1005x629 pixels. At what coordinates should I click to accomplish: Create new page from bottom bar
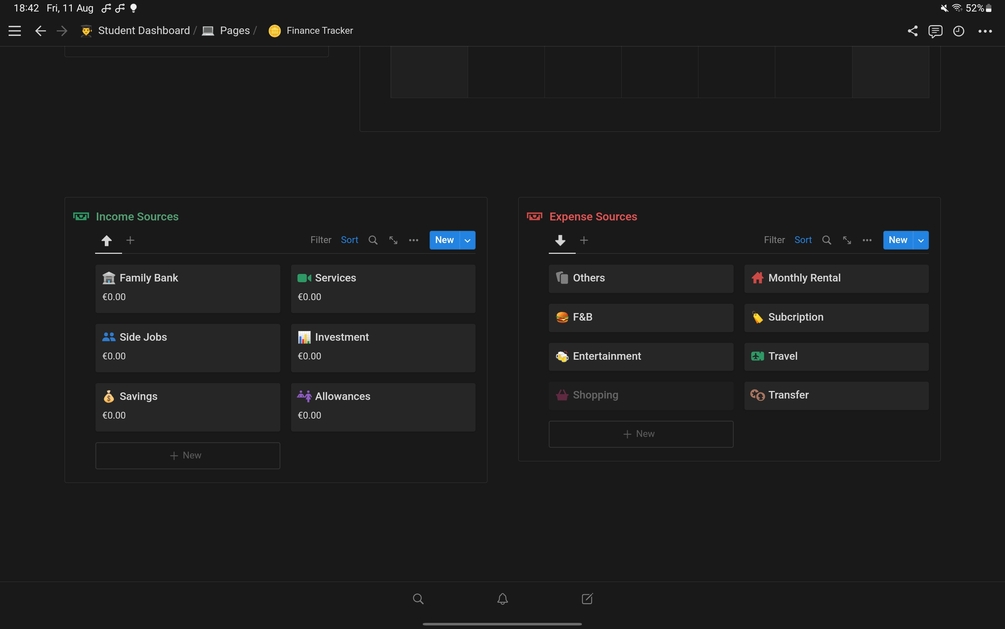click(587, 599)
